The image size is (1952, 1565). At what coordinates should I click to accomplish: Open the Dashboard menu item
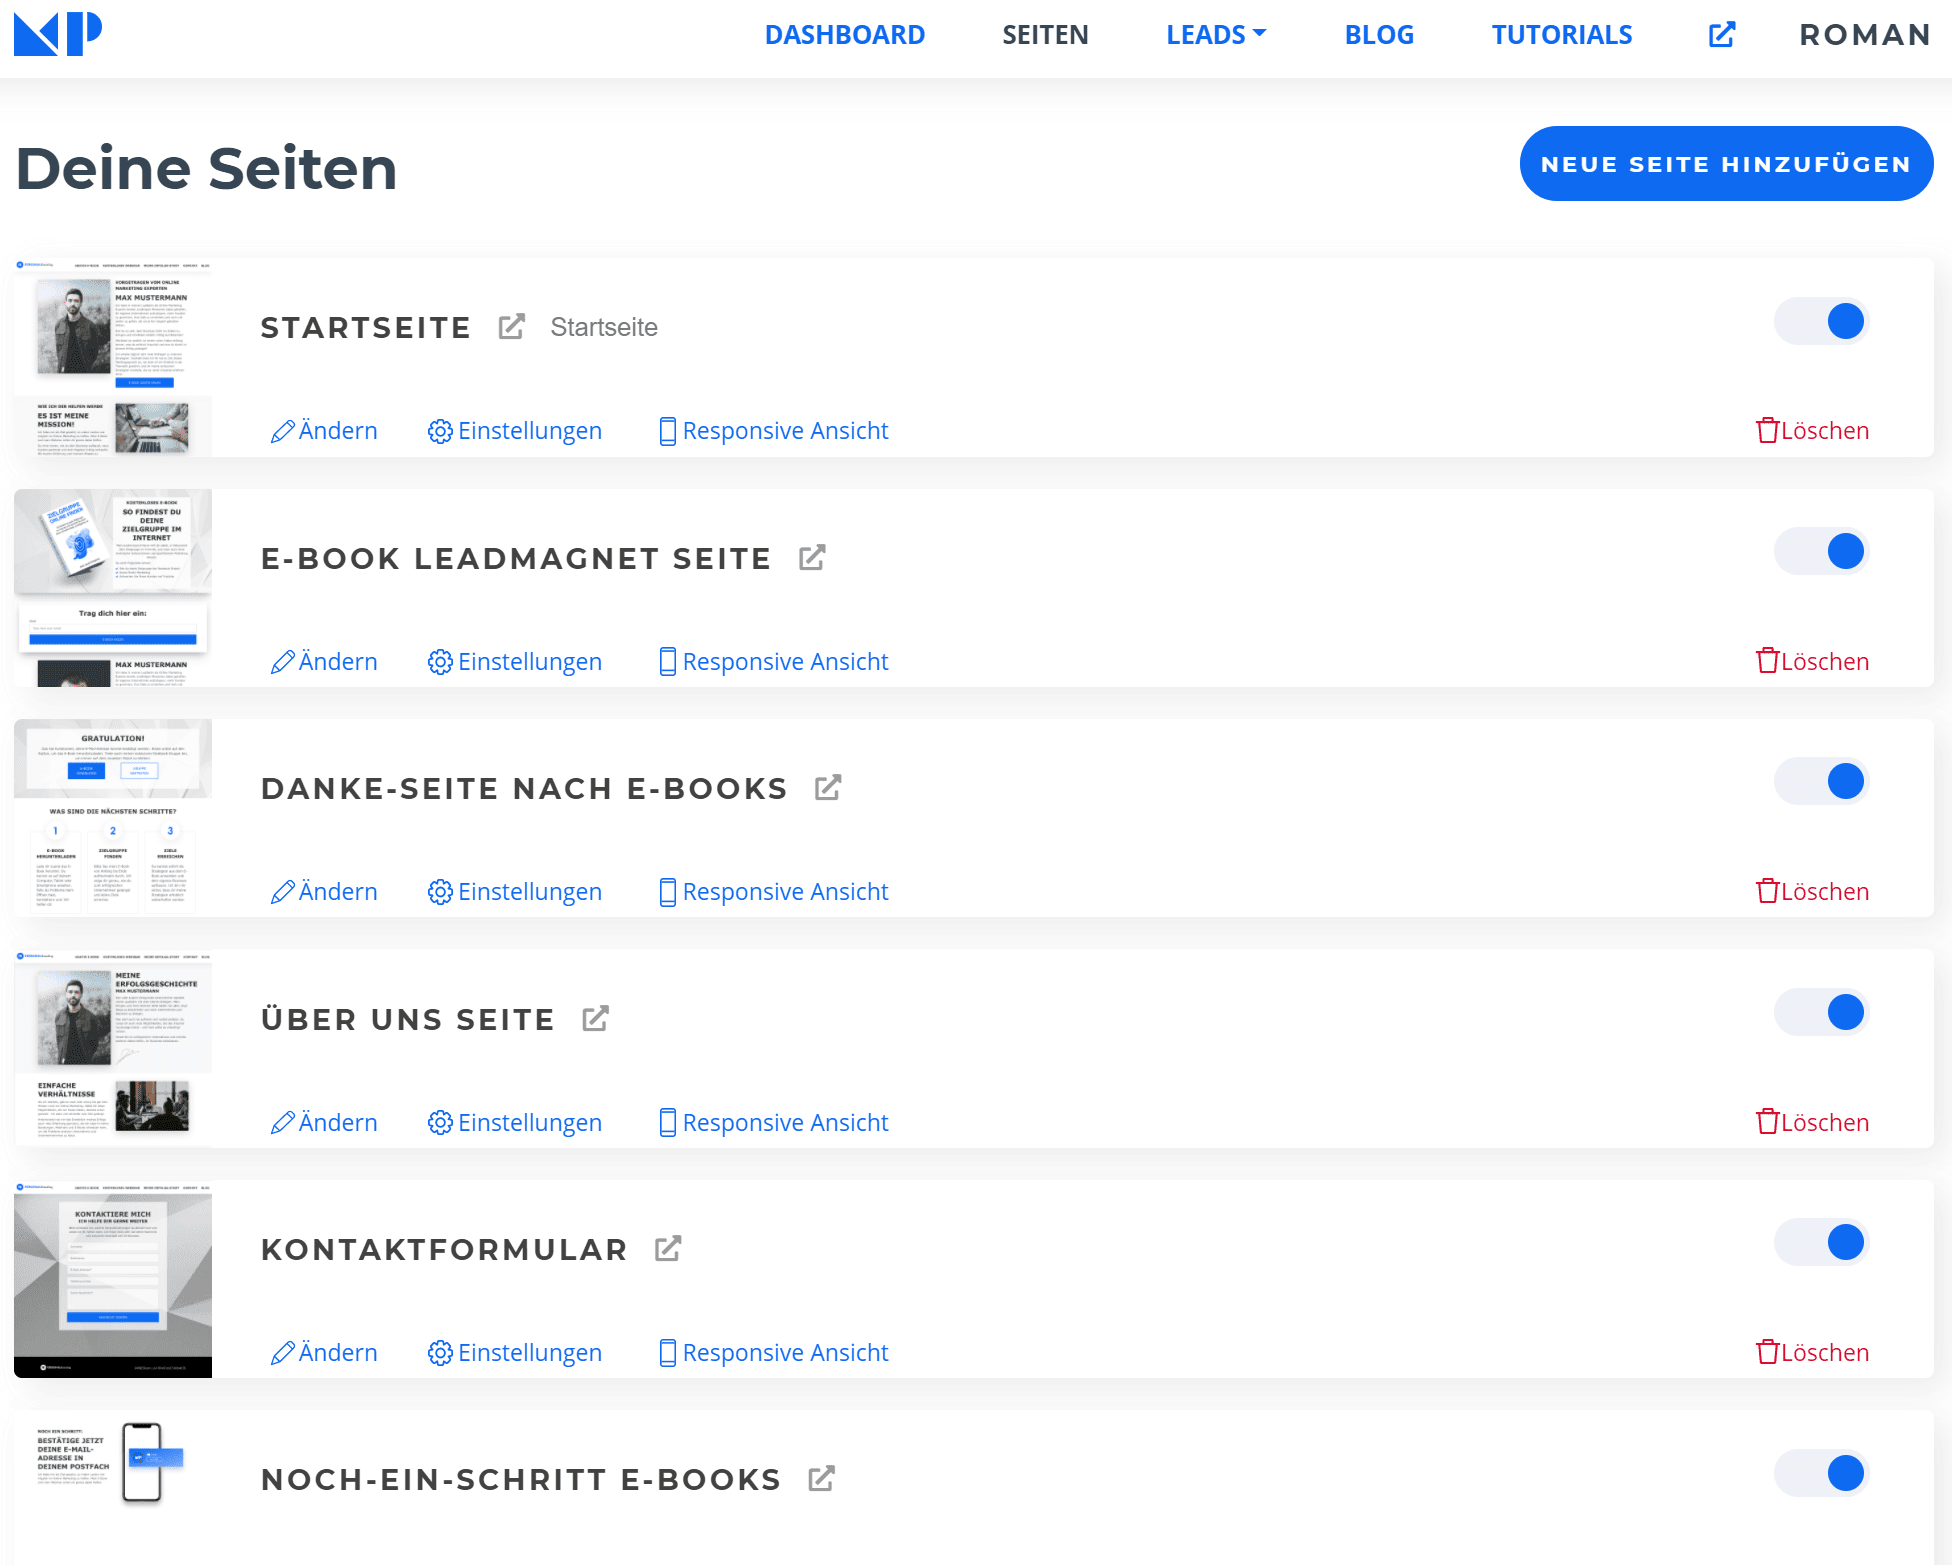(845, 35)
